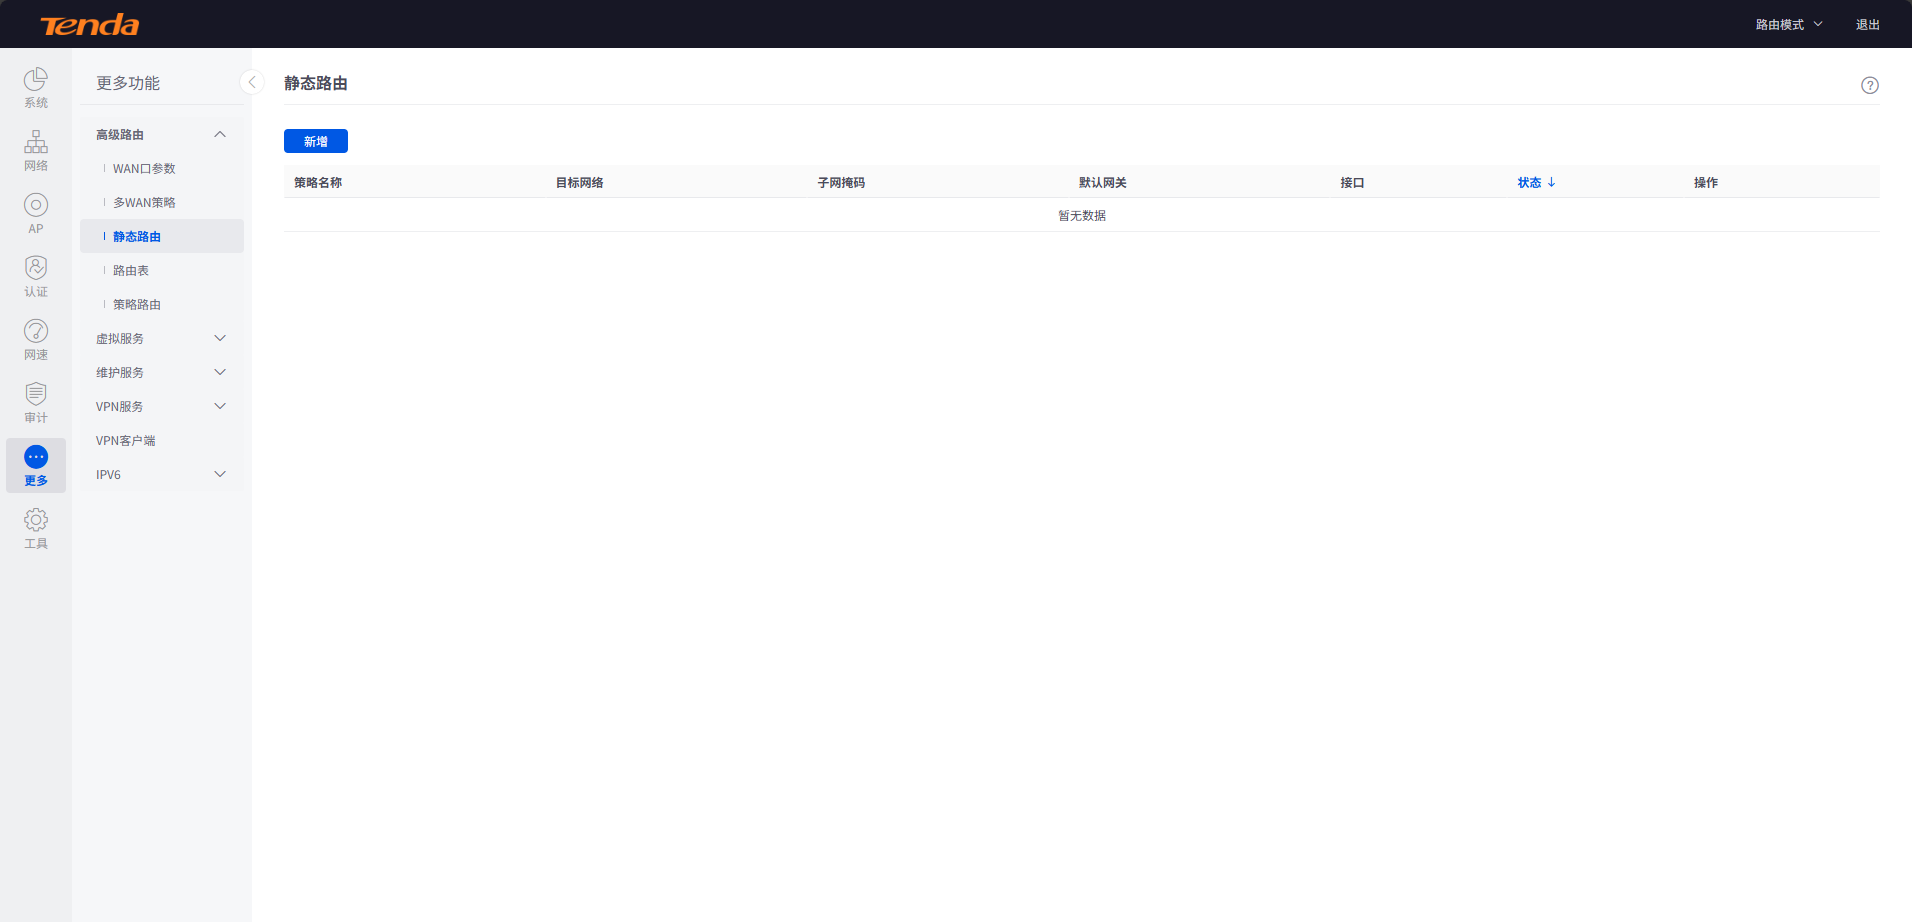Open the AP management section
This screenshot has width=1912, height=922.
(36, 214)
